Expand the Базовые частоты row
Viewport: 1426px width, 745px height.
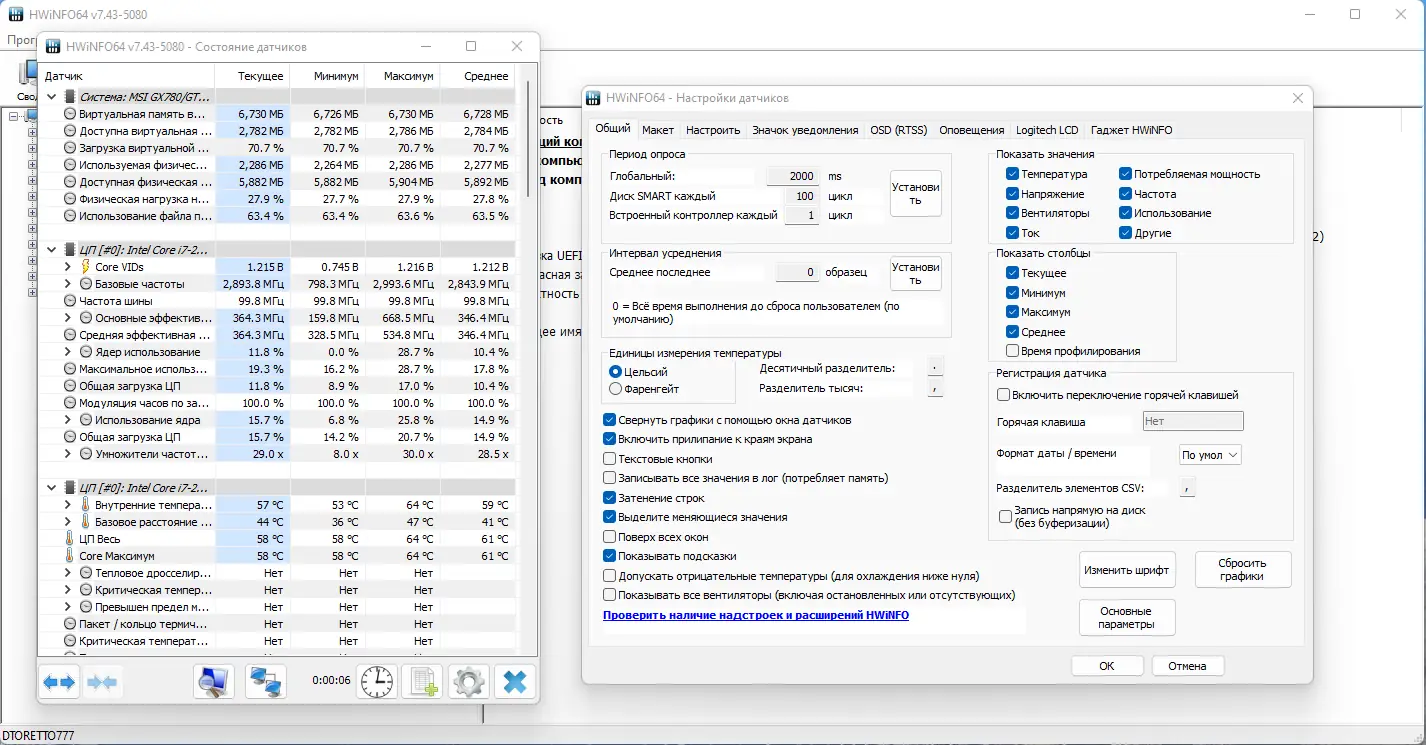tap(68, 284)
